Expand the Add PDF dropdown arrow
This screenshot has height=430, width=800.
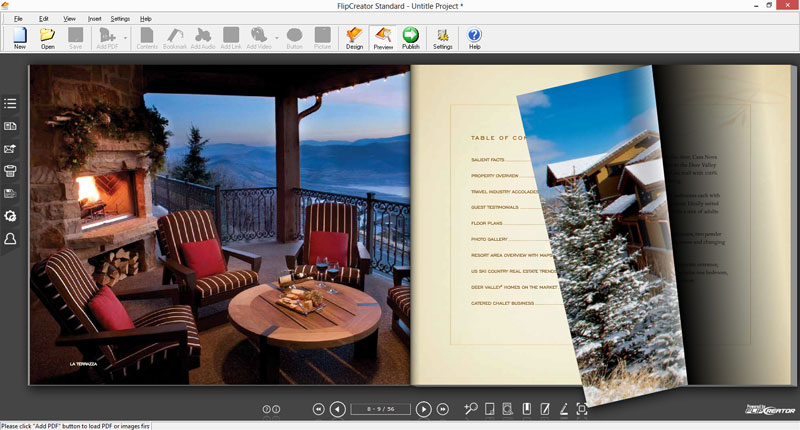(x=125, y=38)
